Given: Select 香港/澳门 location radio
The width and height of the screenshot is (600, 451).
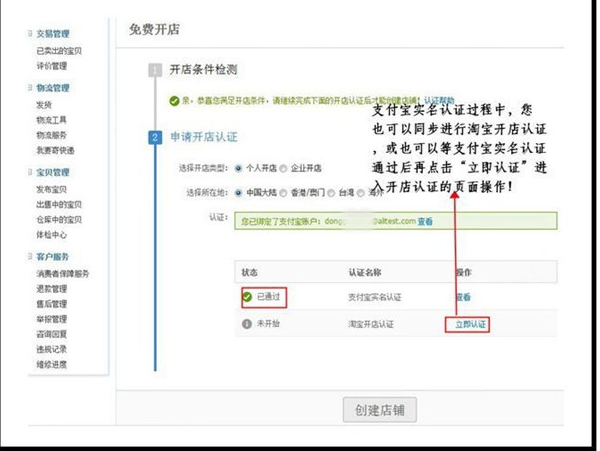Looking at the screenshot, I should click(283, 193).
